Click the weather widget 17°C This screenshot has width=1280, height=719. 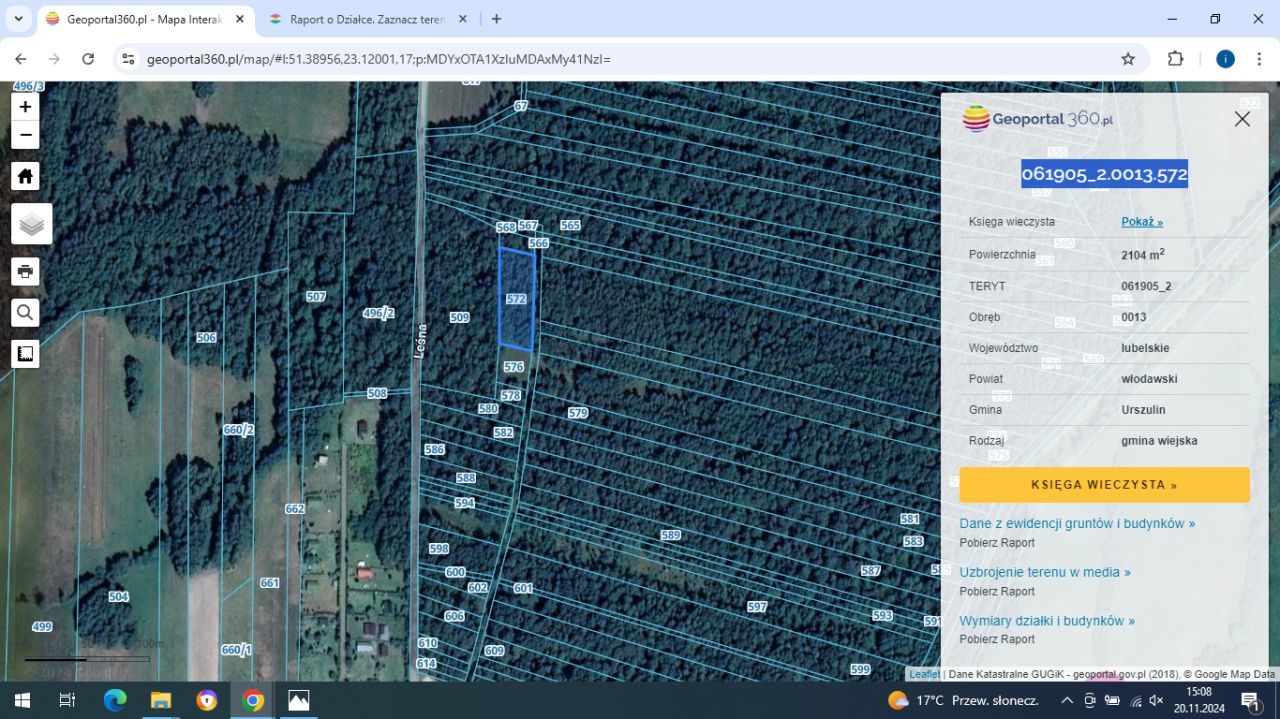(x=963, y=700)
